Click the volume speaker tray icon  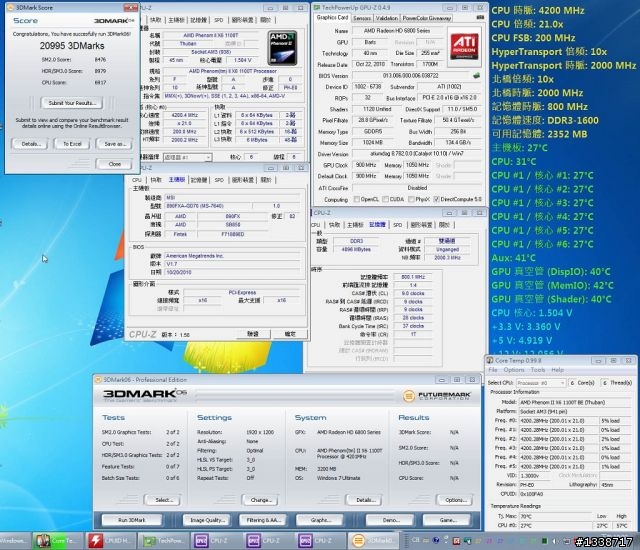click(x=554, y=541)
